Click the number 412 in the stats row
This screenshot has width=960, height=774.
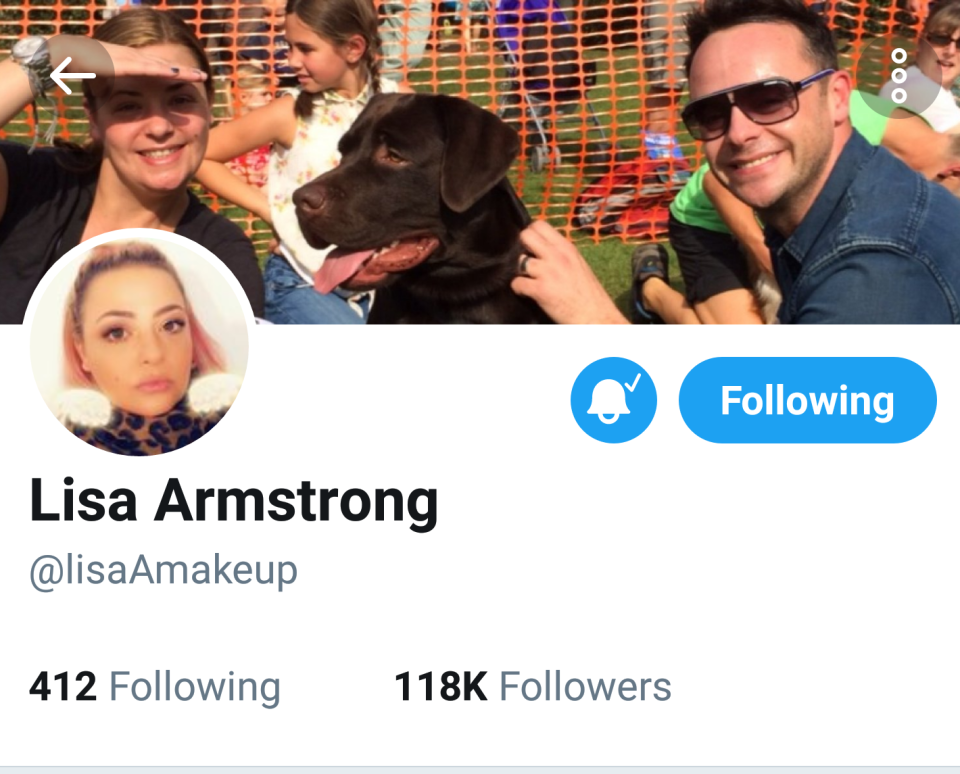pyautogui.click(x=62, y=686)
